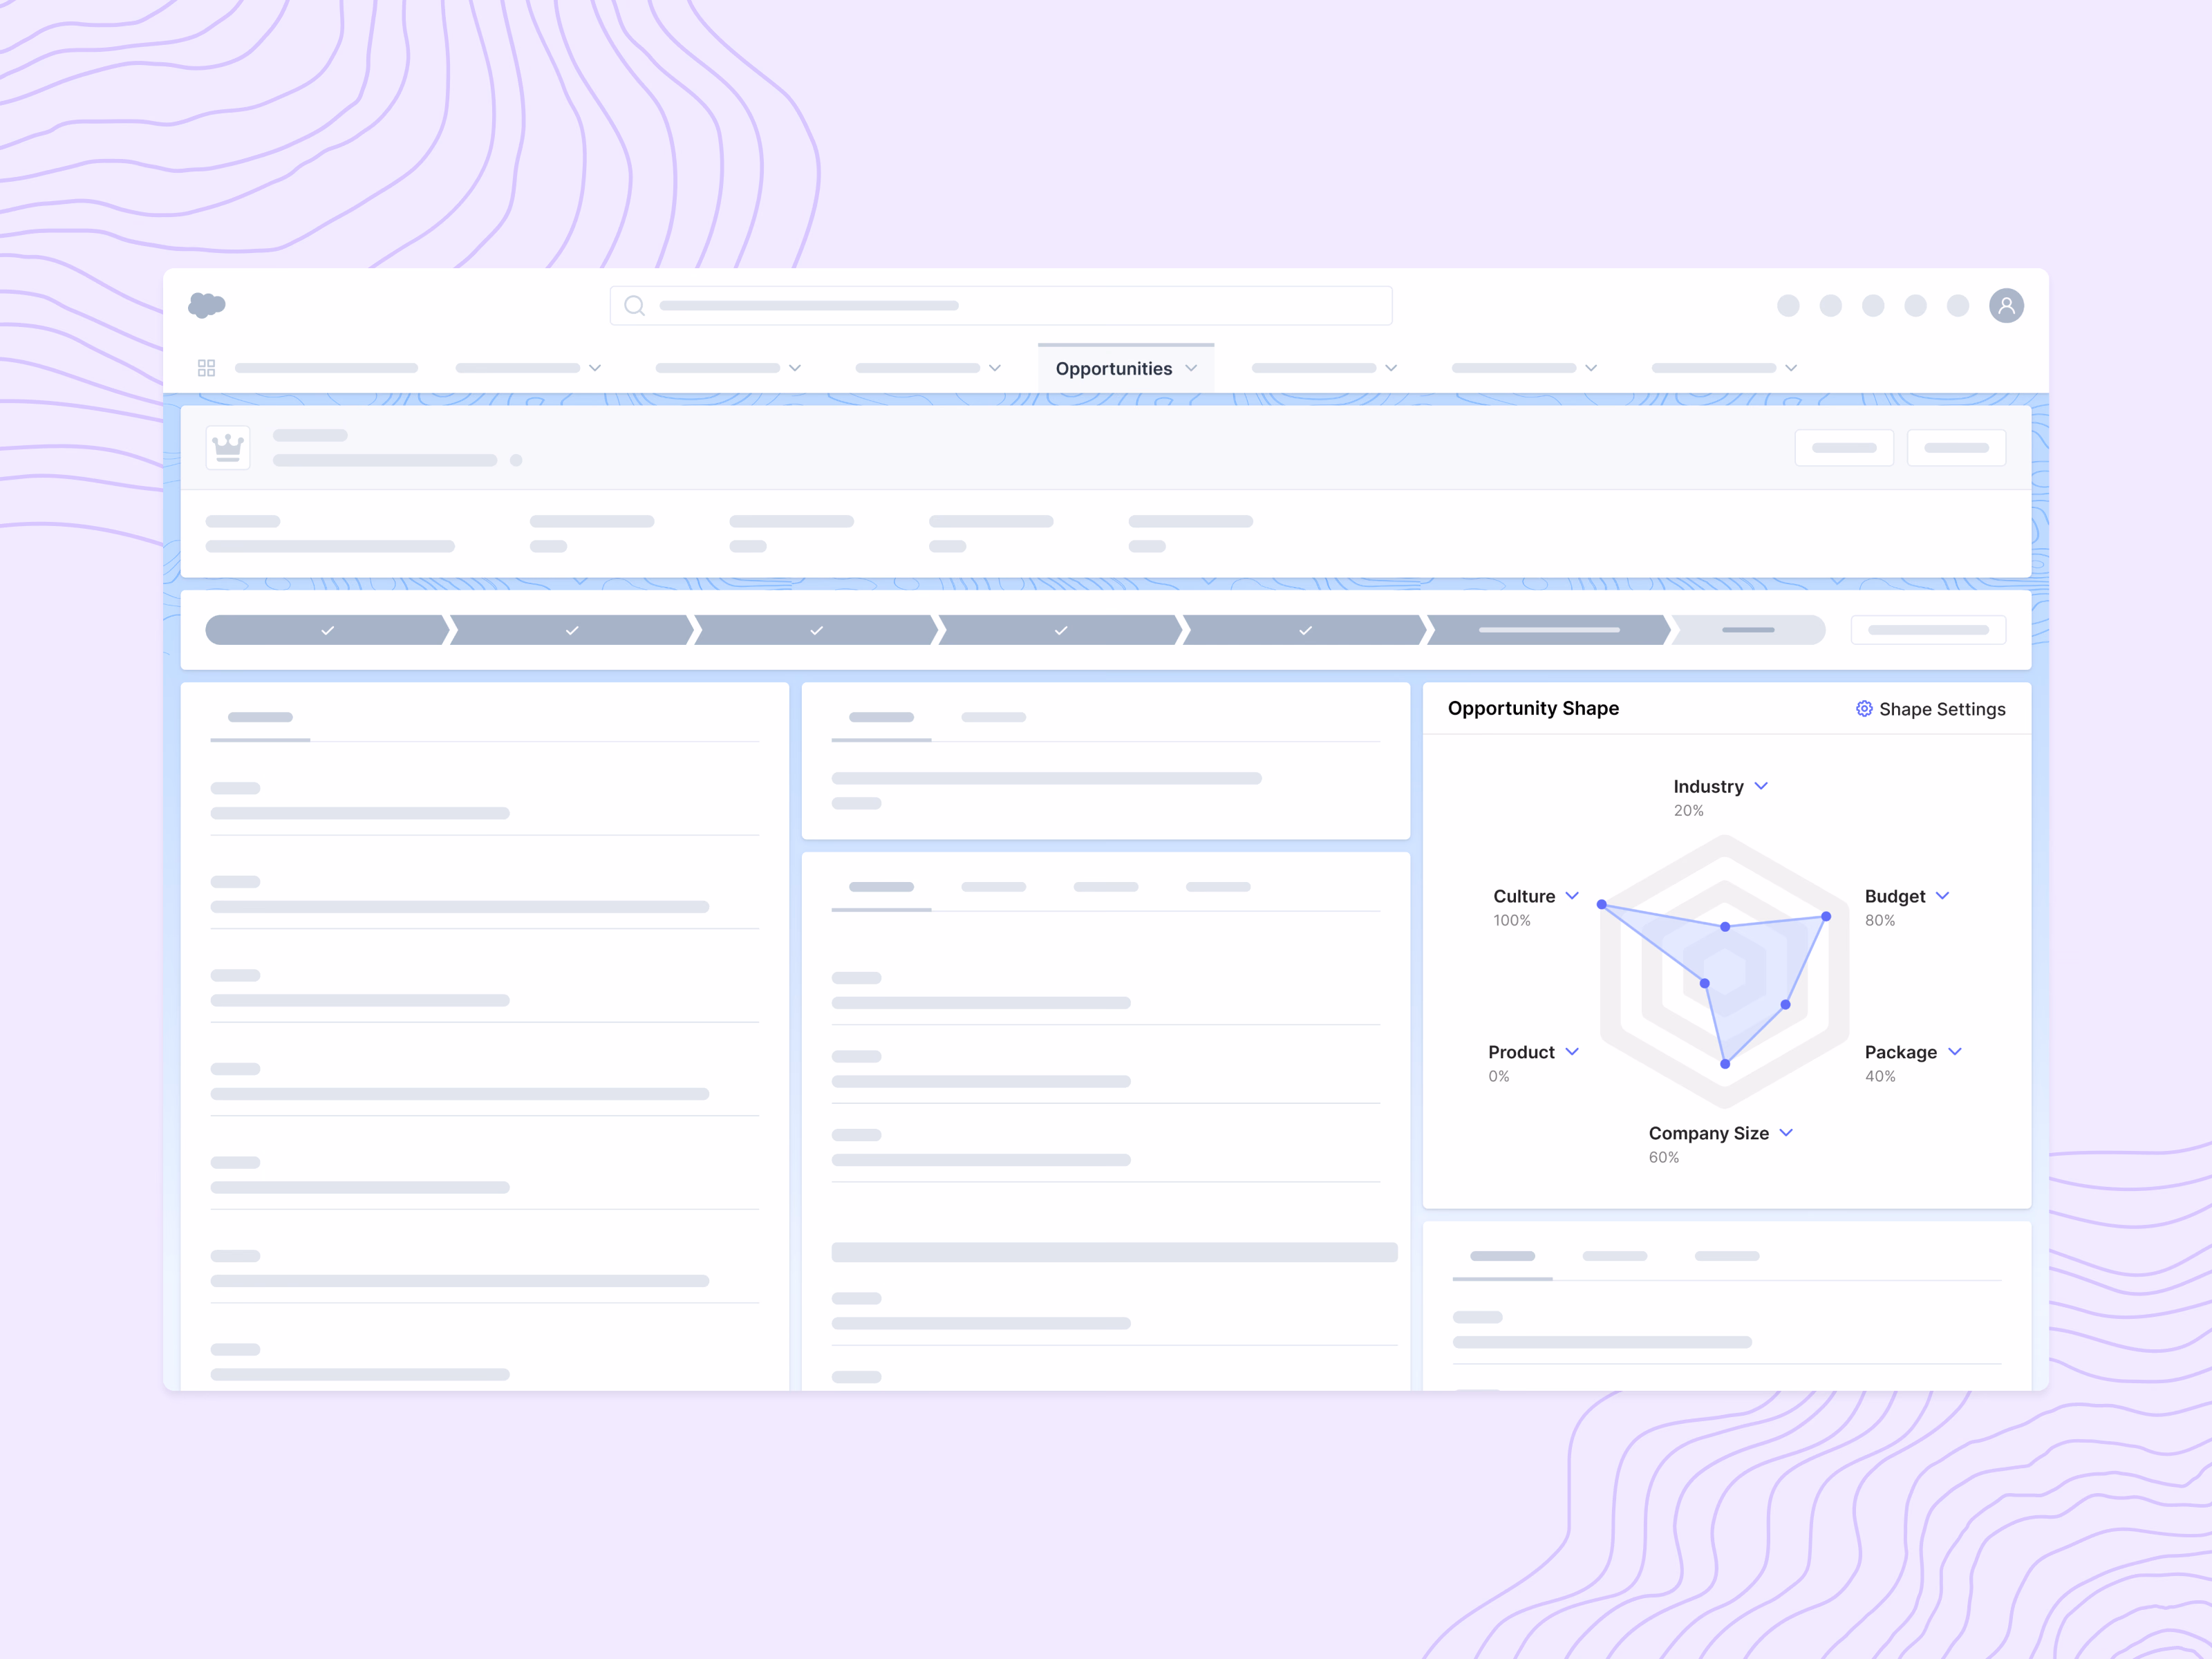The height and width of the screenshot is (1659, 2212).
Task: Open the Opportunities tab dropdown arrow
Action: pos(1191,368)
